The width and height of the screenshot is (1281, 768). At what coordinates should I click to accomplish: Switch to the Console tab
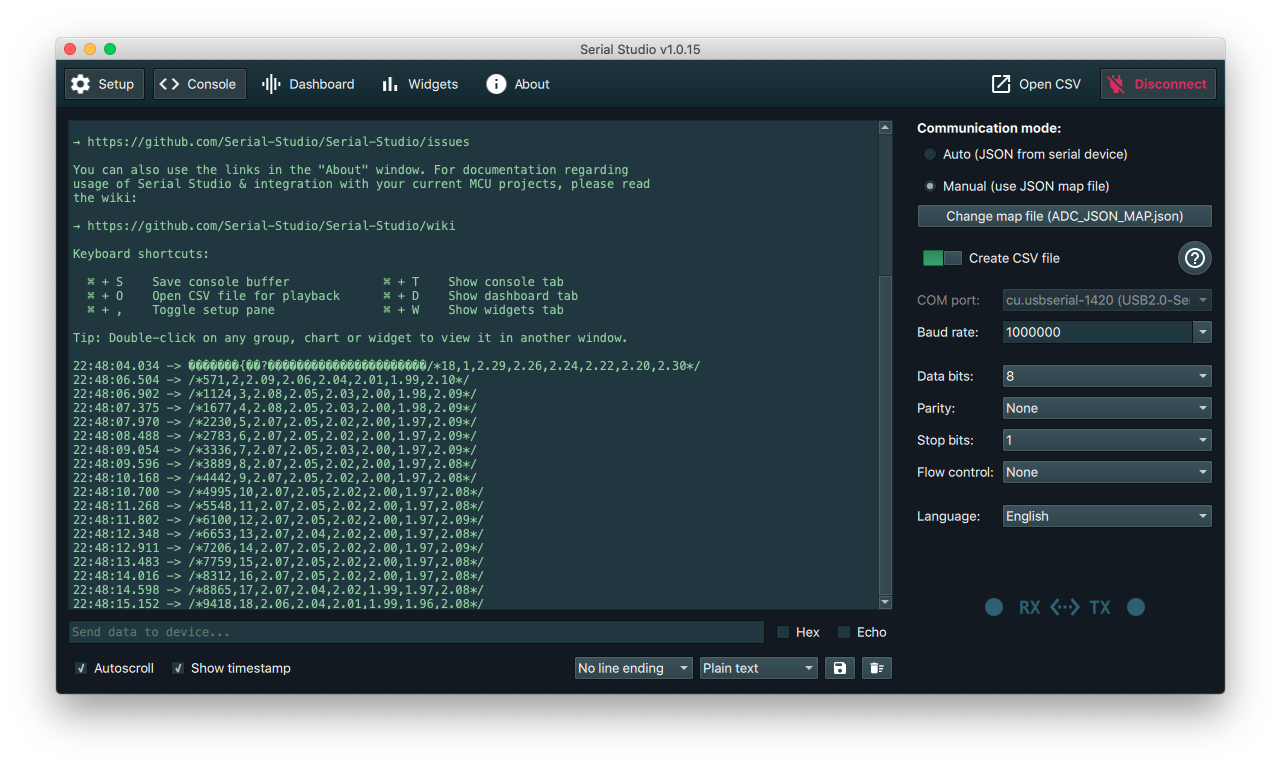click(x=199, y=84)
